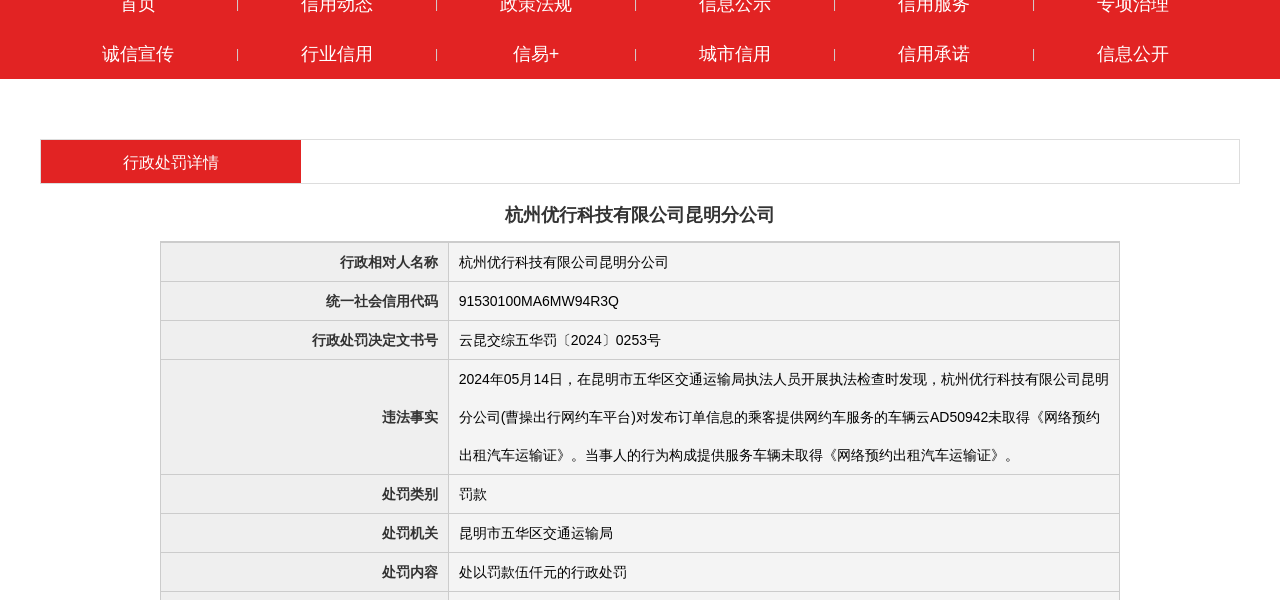Open the 信息公开 menu item
Screen dimensions: 1280x600
(x=1133, y=54)
